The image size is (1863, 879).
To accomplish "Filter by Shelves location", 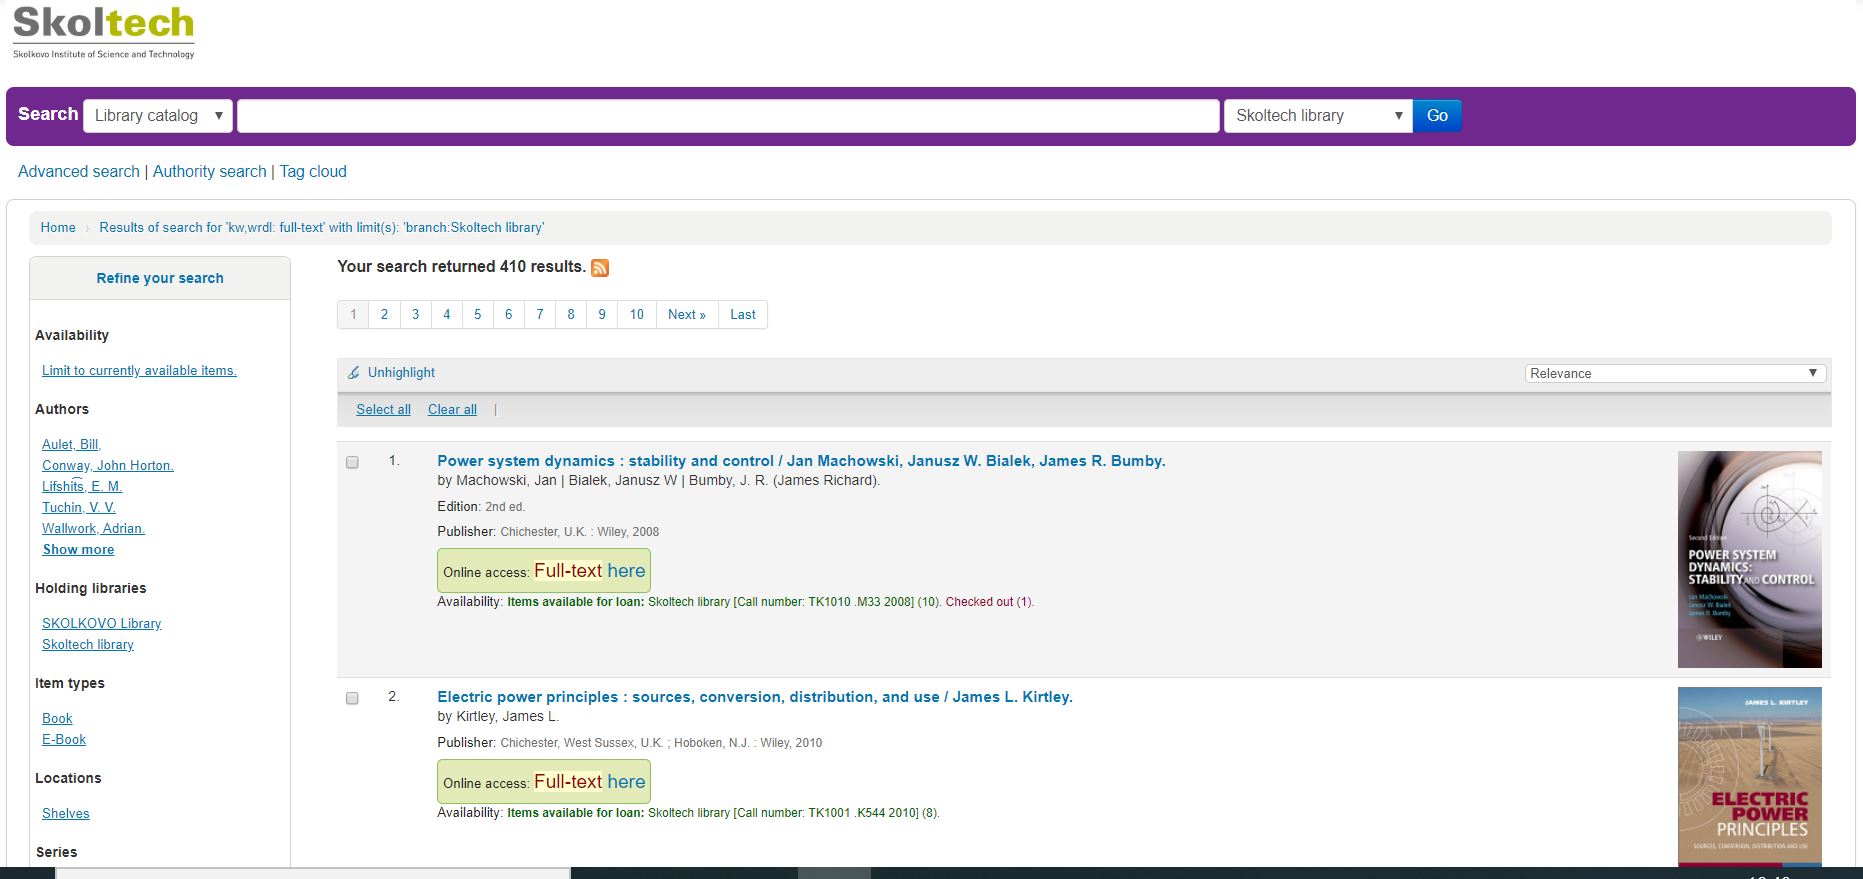I will click(65, 813).
